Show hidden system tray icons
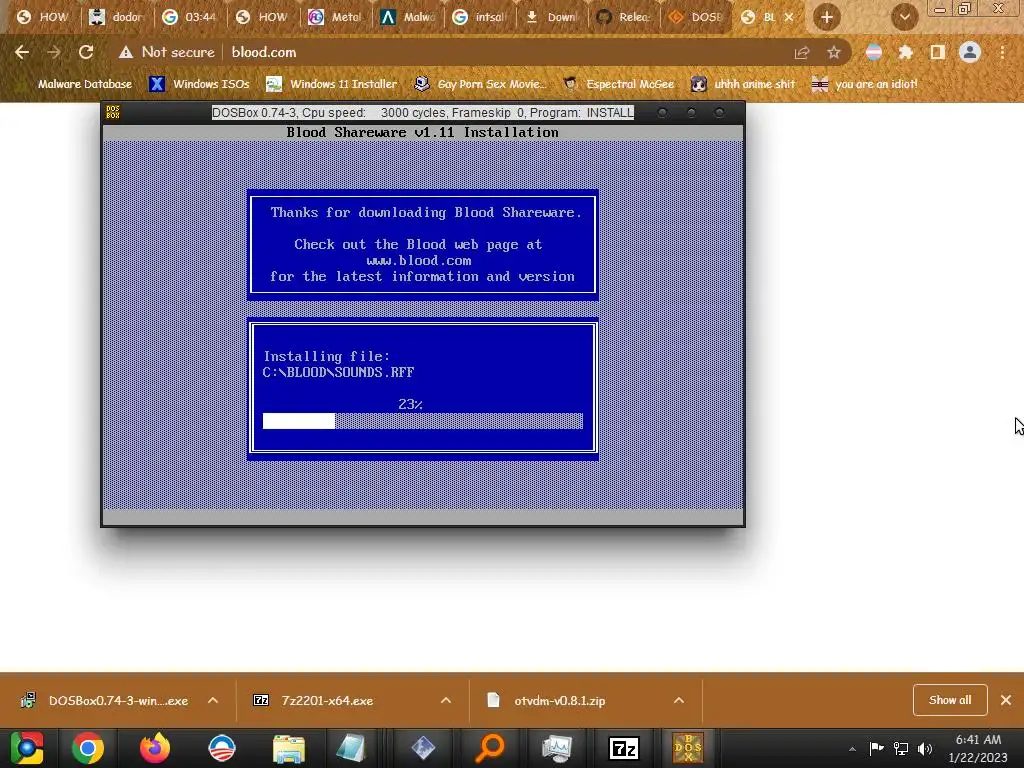1024x768 pixels. point(852,749)
